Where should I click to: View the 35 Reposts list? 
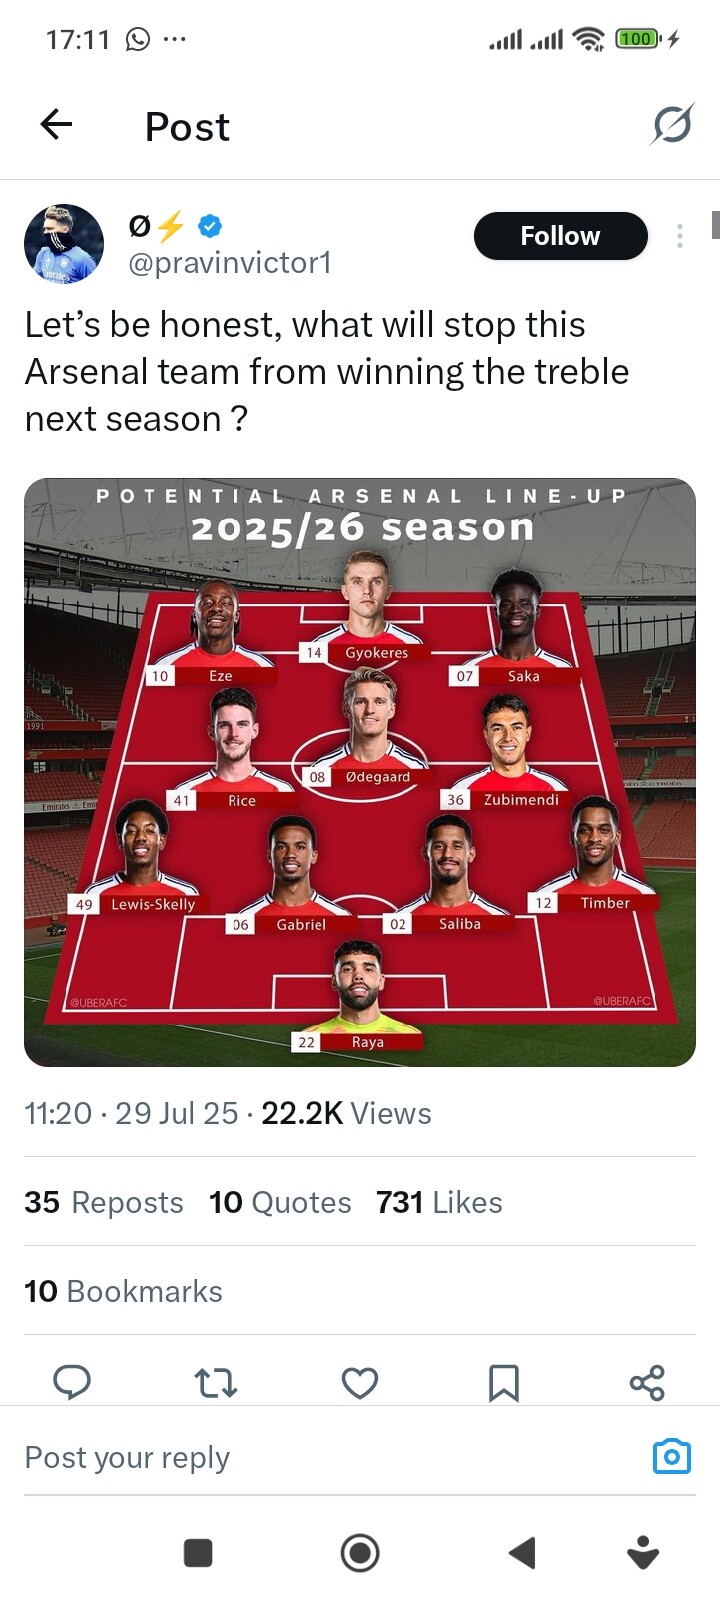(104, 1202)
